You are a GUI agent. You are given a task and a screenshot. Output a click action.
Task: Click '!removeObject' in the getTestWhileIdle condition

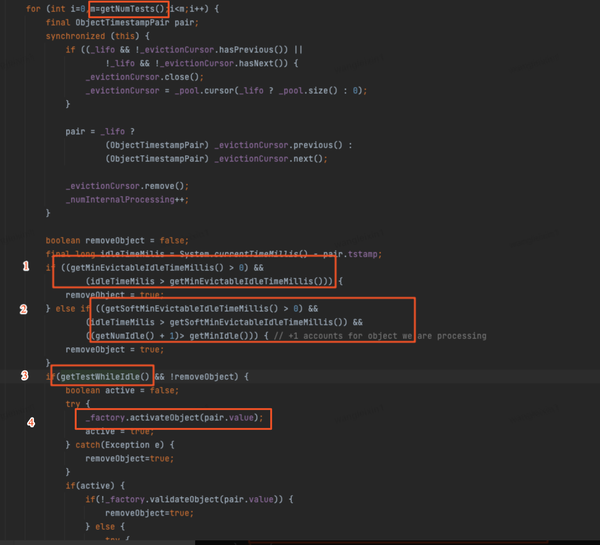(202, 377)
